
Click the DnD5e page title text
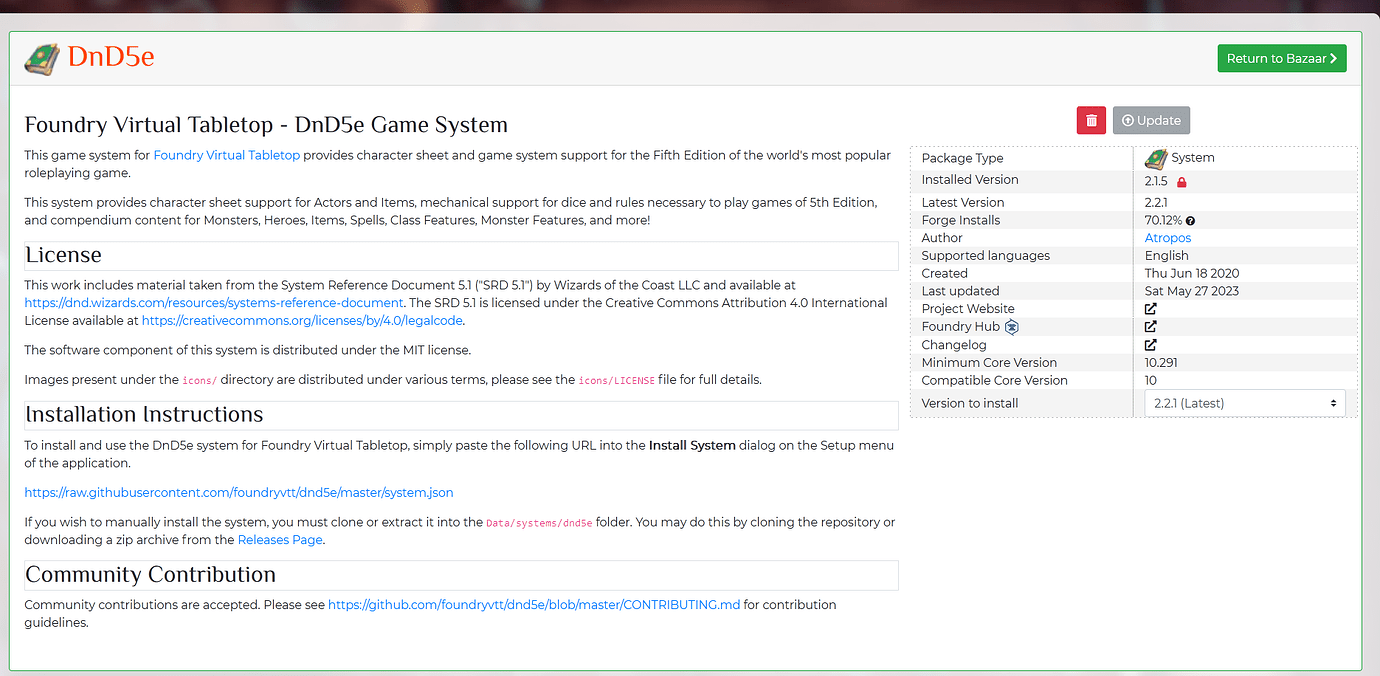point(111,58)
